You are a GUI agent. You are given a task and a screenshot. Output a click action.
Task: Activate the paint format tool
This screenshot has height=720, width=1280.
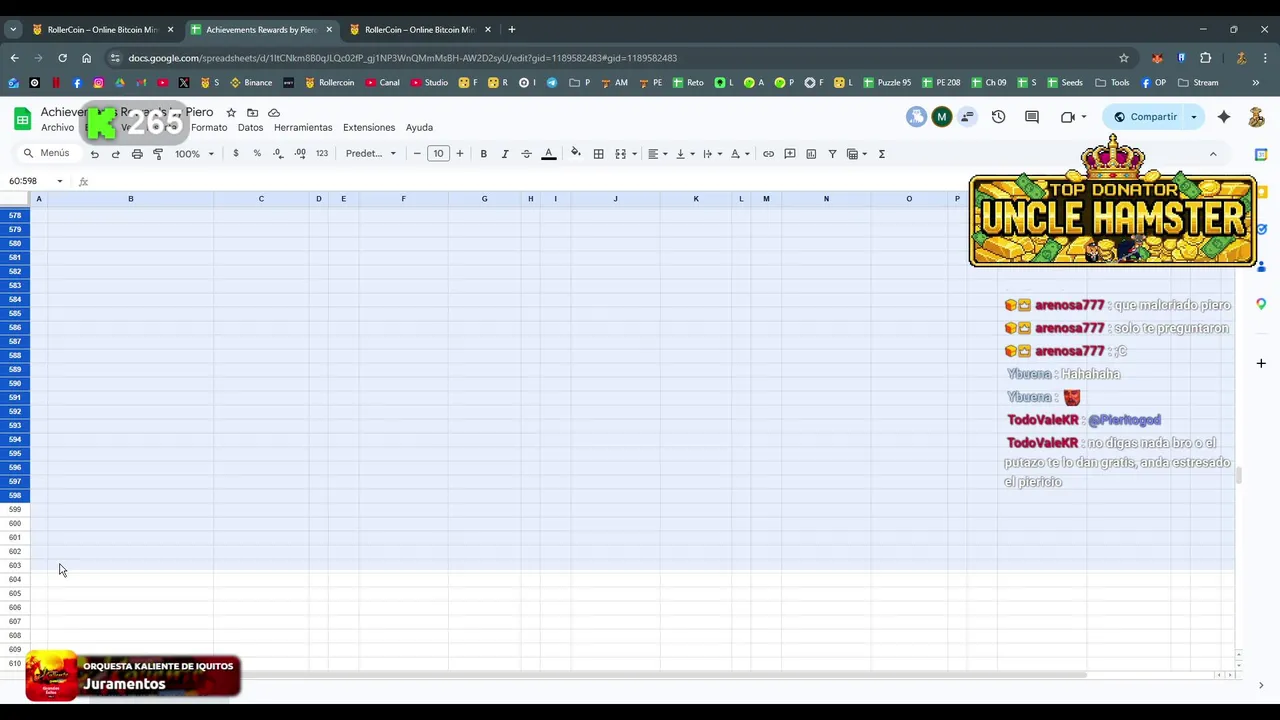pyautogui.click(x=158, y=154)
